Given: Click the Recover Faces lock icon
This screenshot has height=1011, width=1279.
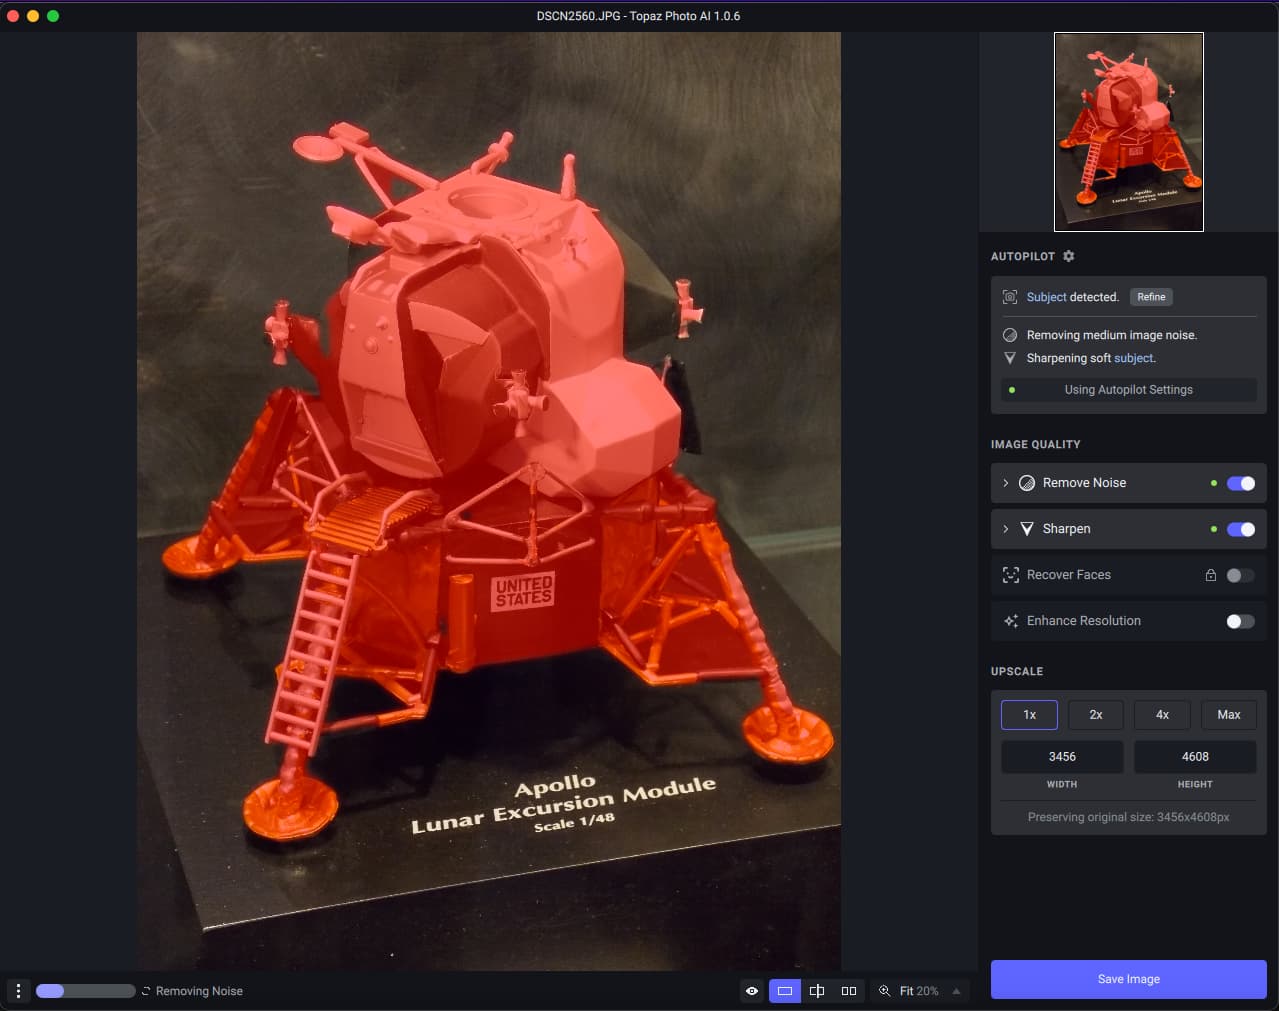Looking at the screenshot, I should (x=1210, y=575).
